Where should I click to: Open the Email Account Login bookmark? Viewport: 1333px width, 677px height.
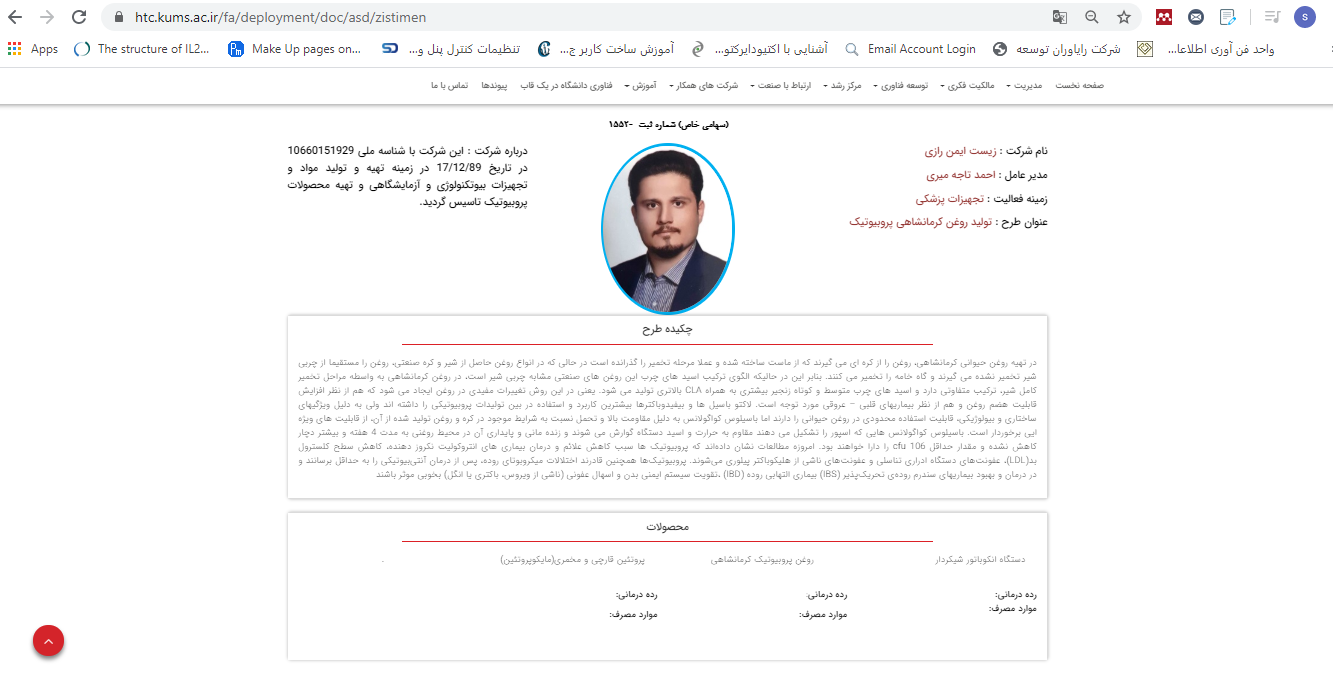[909, 49]
